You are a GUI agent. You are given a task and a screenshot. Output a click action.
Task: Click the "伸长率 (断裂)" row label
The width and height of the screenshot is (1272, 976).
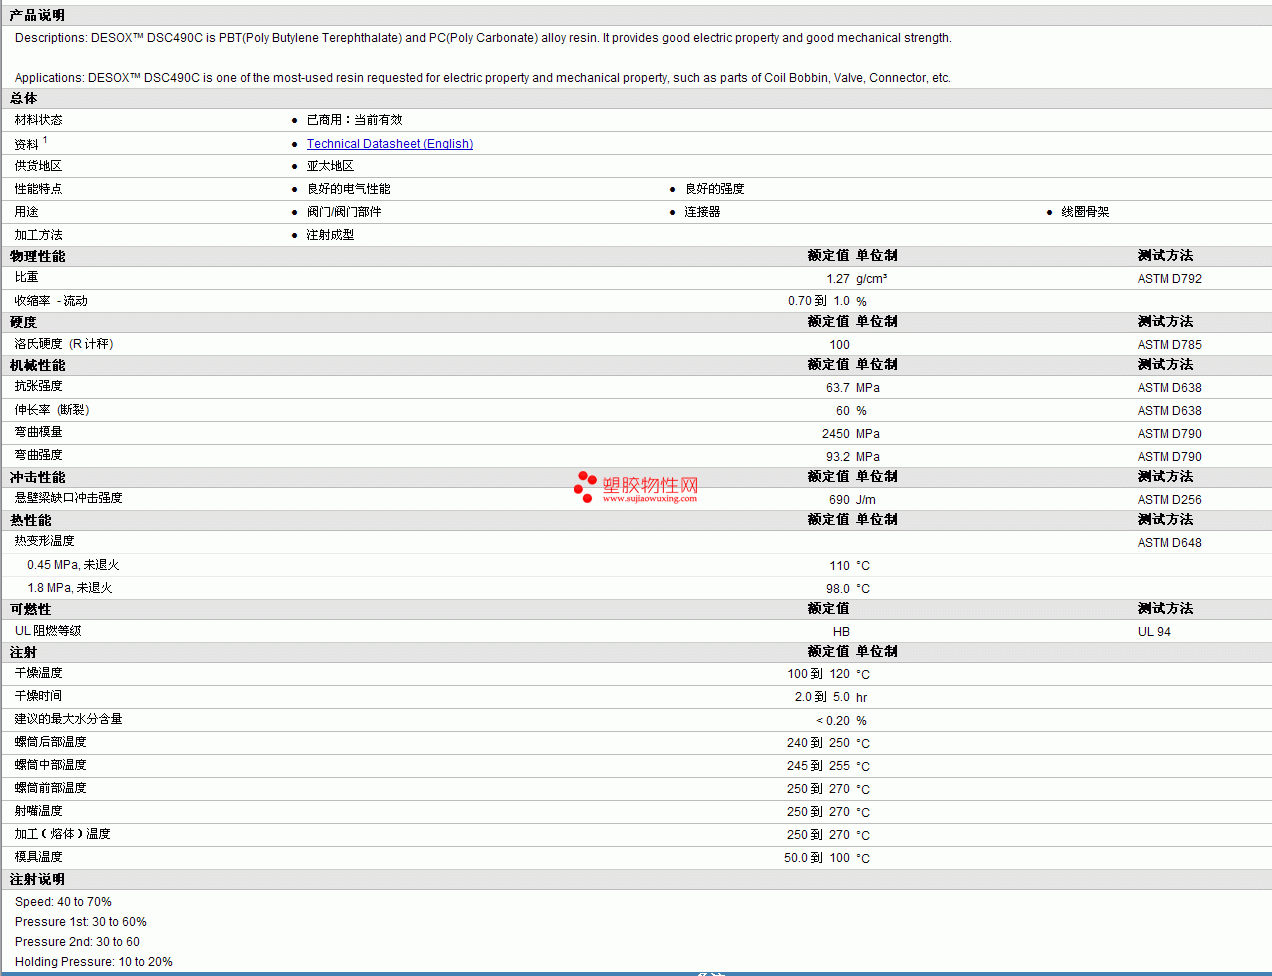[52, 410]
